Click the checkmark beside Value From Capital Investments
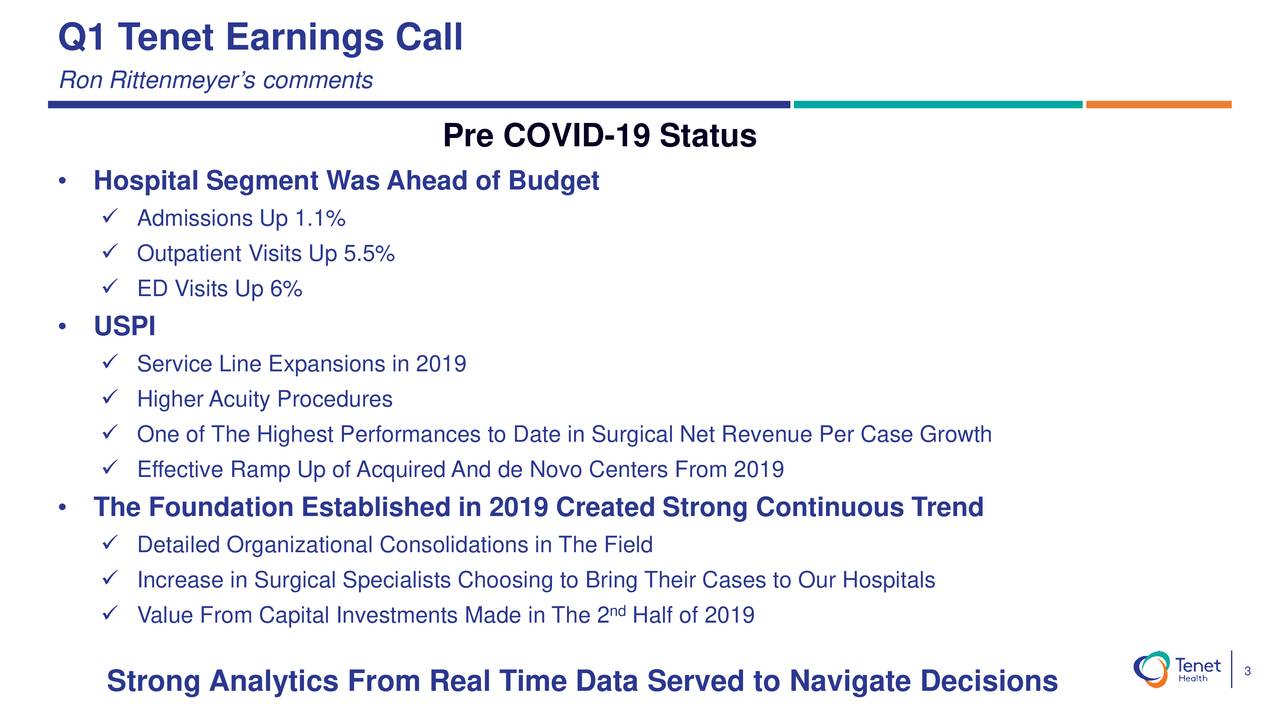1280x719 pixels. pyautogui.click(x=112, y=614)
